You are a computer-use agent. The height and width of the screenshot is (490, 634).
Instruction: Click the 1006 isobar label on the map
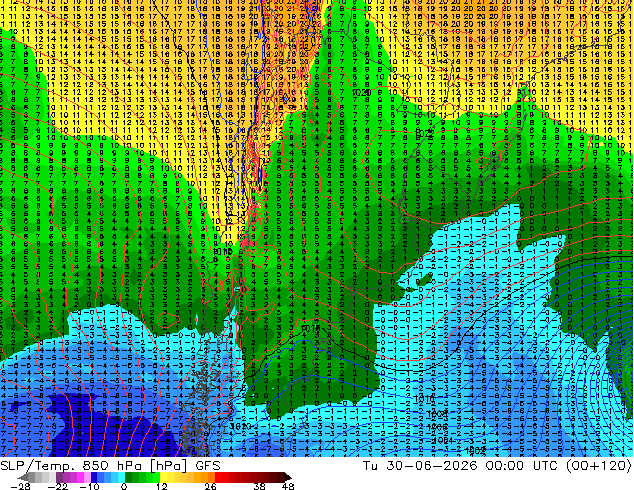point(437,427)
